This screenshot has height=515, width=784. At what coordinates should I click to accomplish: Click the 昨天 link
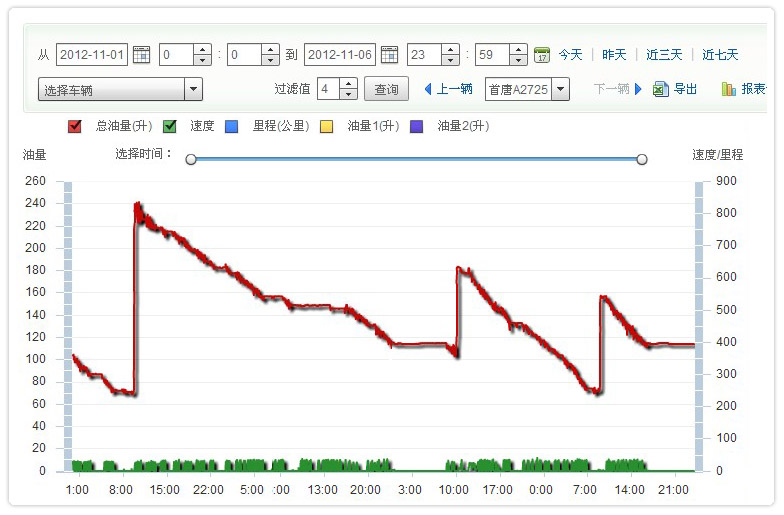pos(614,54)
